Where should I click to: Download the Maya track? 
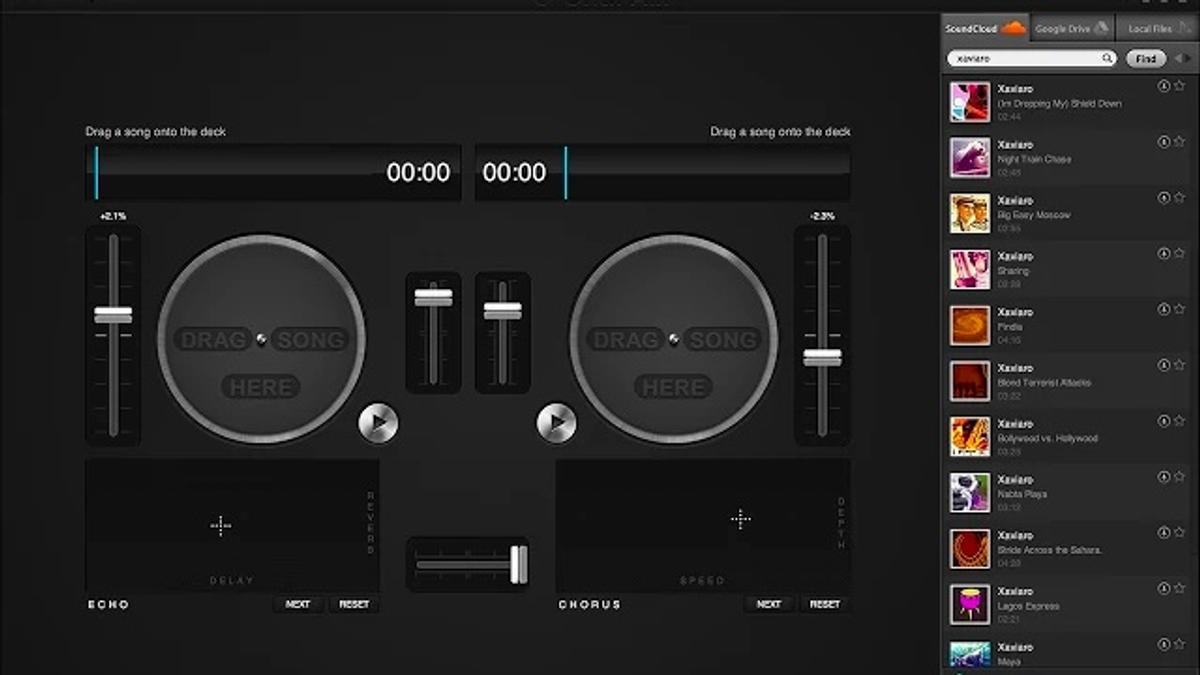1164,645
